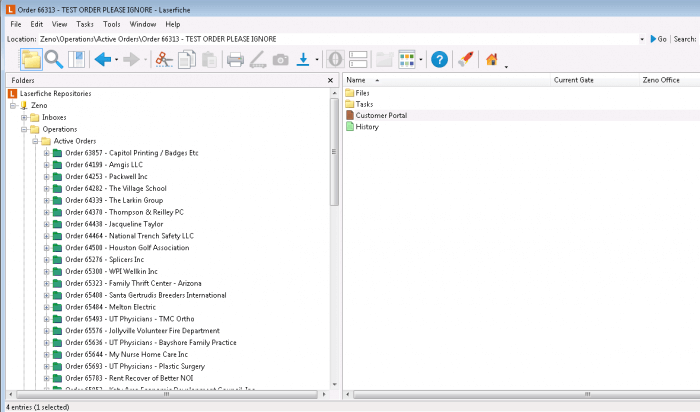Select Order 65276 - Splicers Inc

(104, 259)
